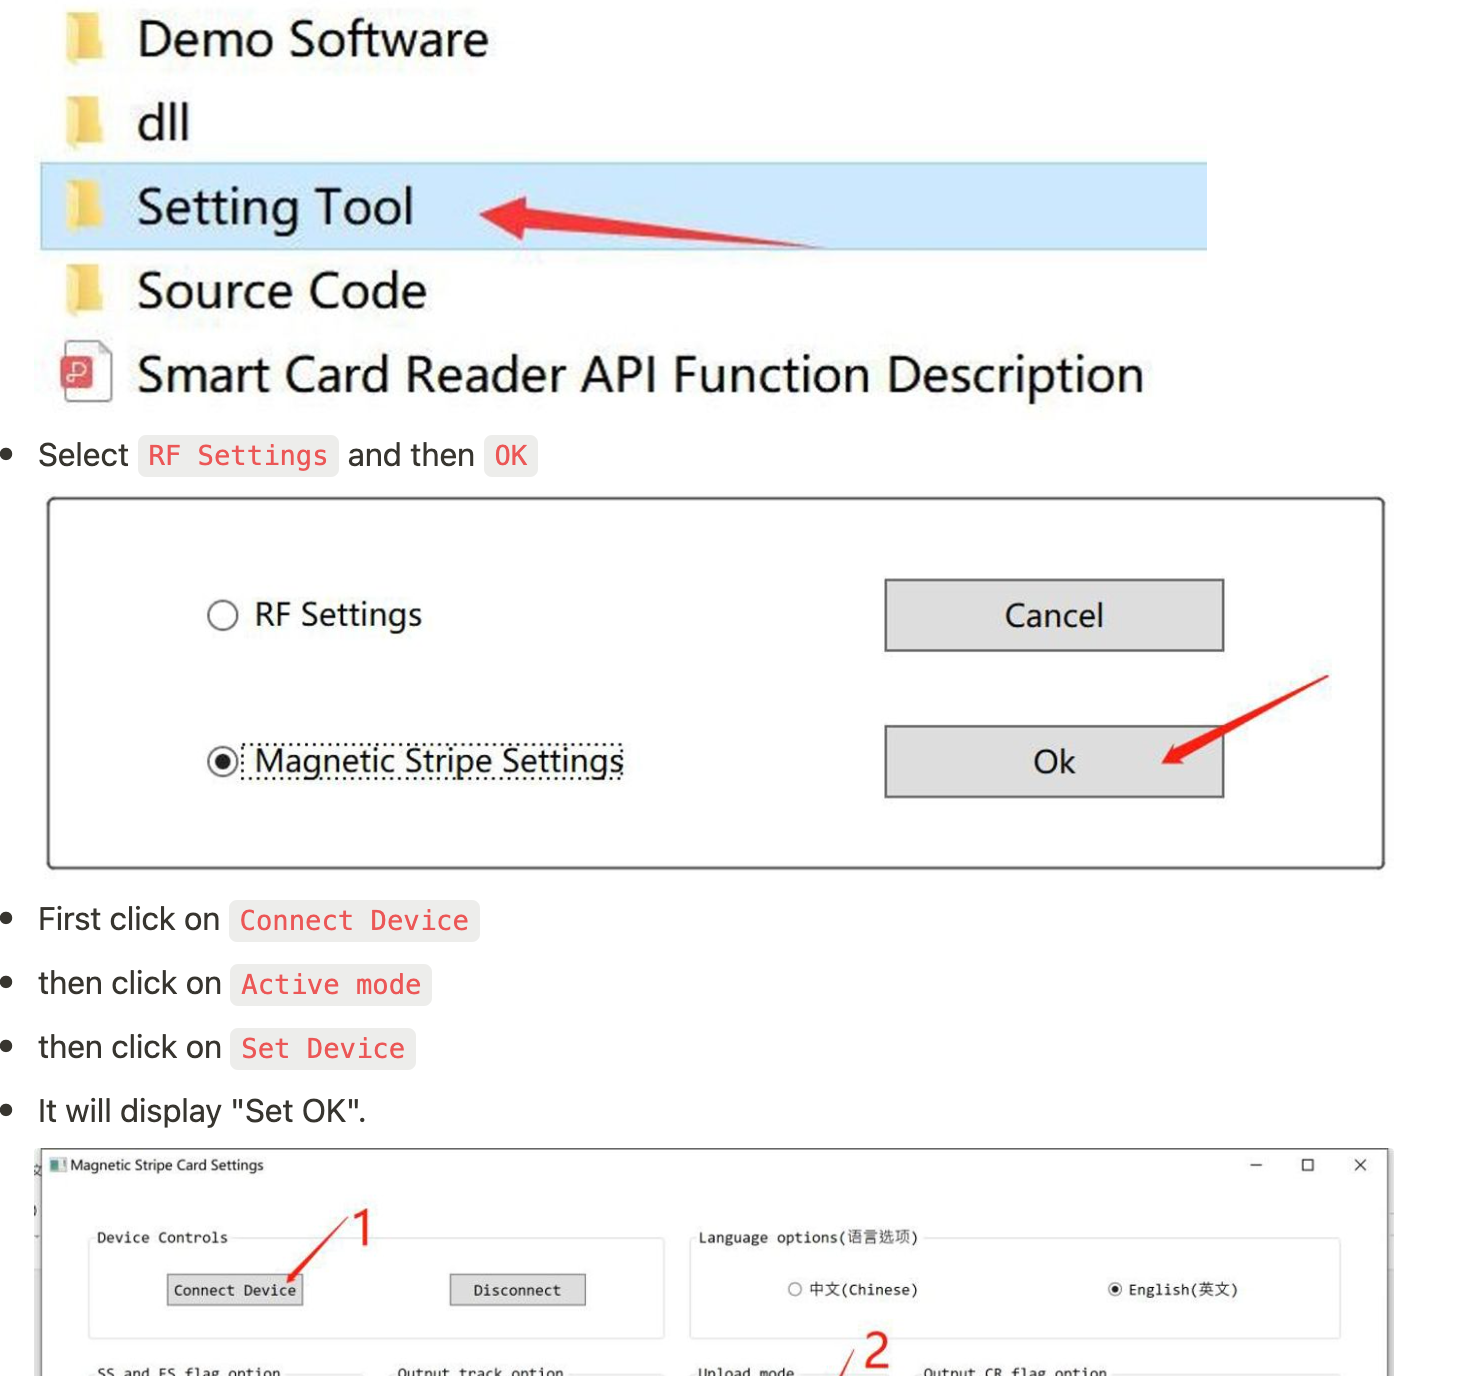Image resolution: width=1480 pixels, height=1376 pixels.
Task: Click the dll folder icon
Action: pos(85,122)
